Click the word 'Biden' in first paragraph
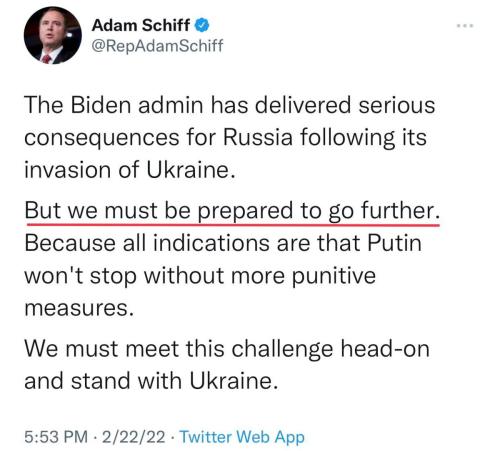This screenshot has height=451, width=500. [100, 105]
